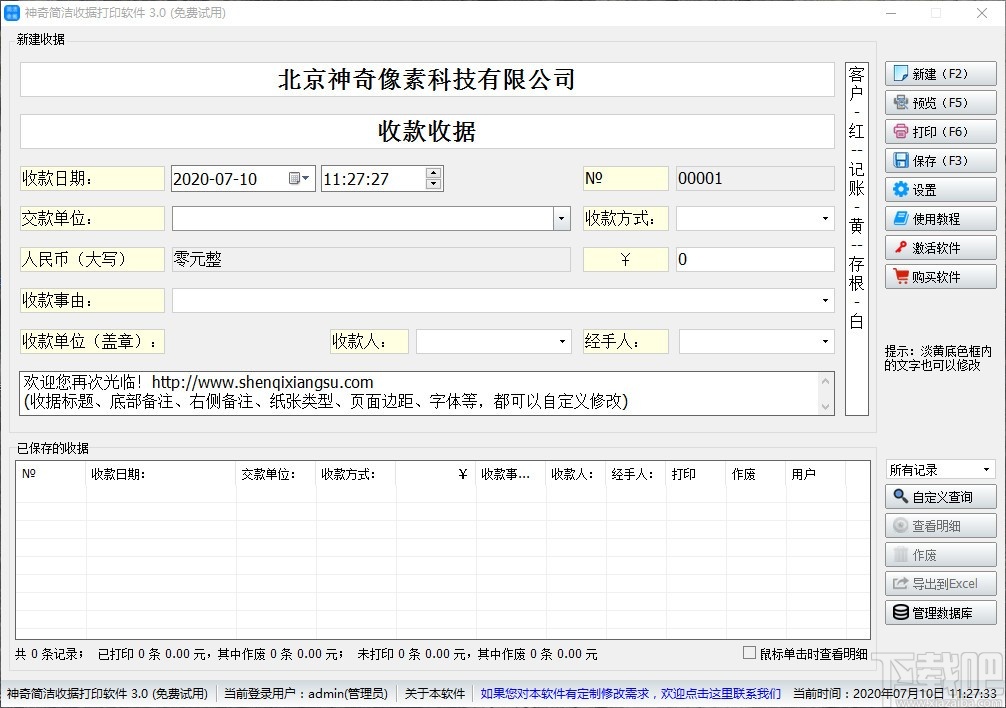Open the 设置 settings panel
This screenshot has width=1006, height=708.
coord(939,189)
